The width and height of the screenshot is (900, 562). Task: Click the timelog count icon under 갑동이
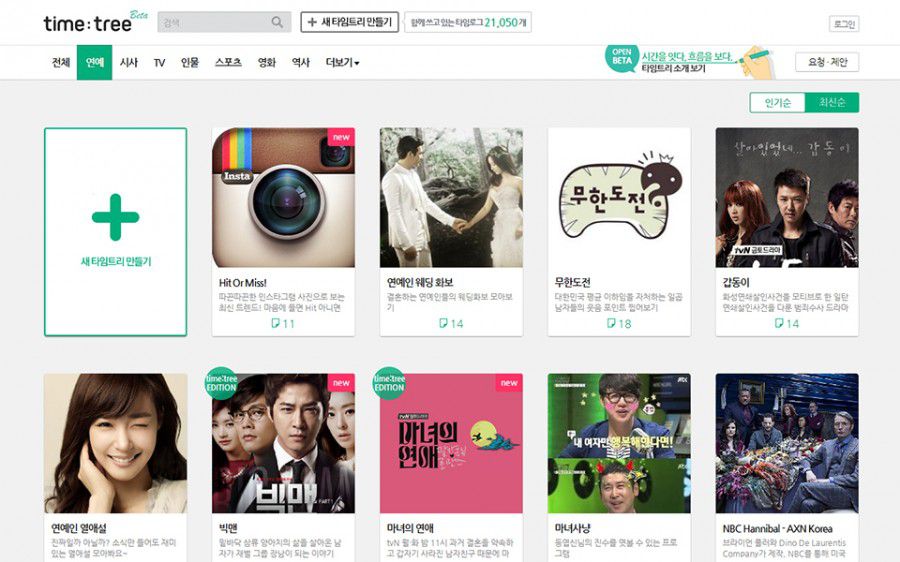point(779,323)
